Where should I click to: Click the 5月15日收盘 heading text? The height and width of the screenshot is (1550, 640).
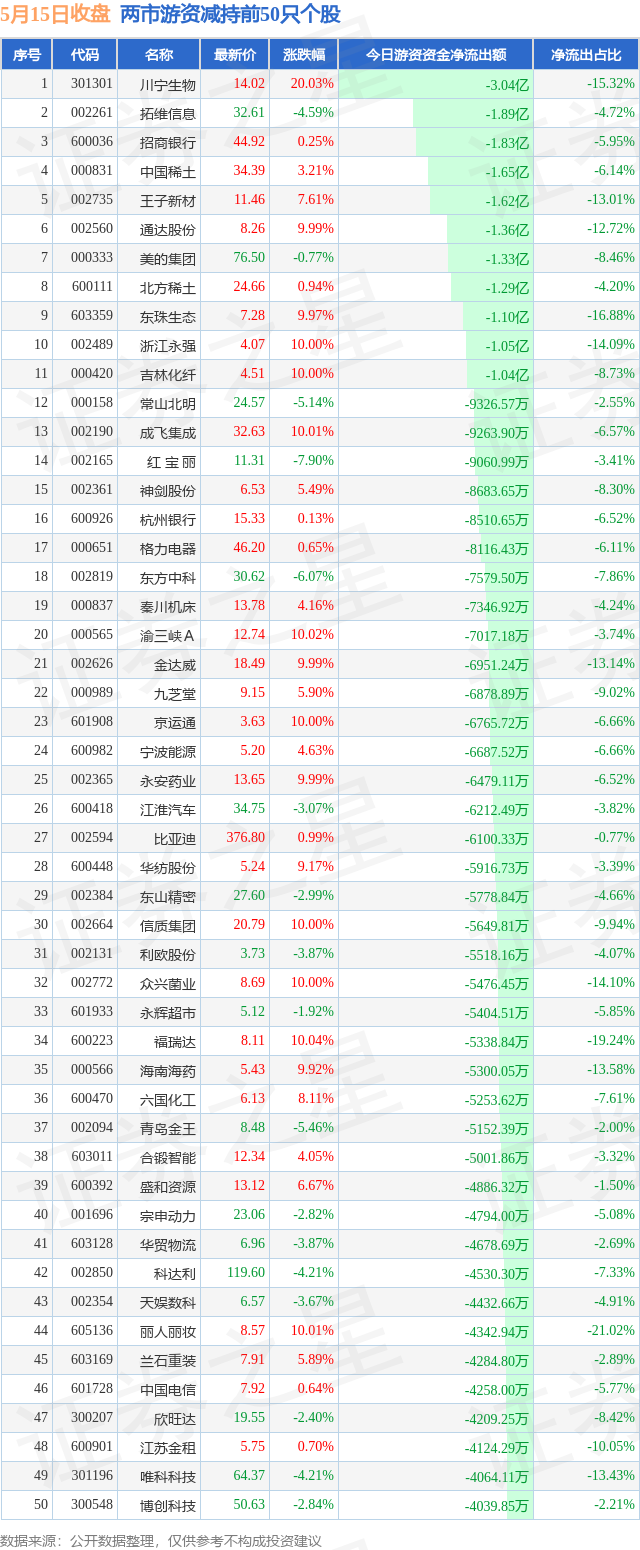(x=56, y=15)
